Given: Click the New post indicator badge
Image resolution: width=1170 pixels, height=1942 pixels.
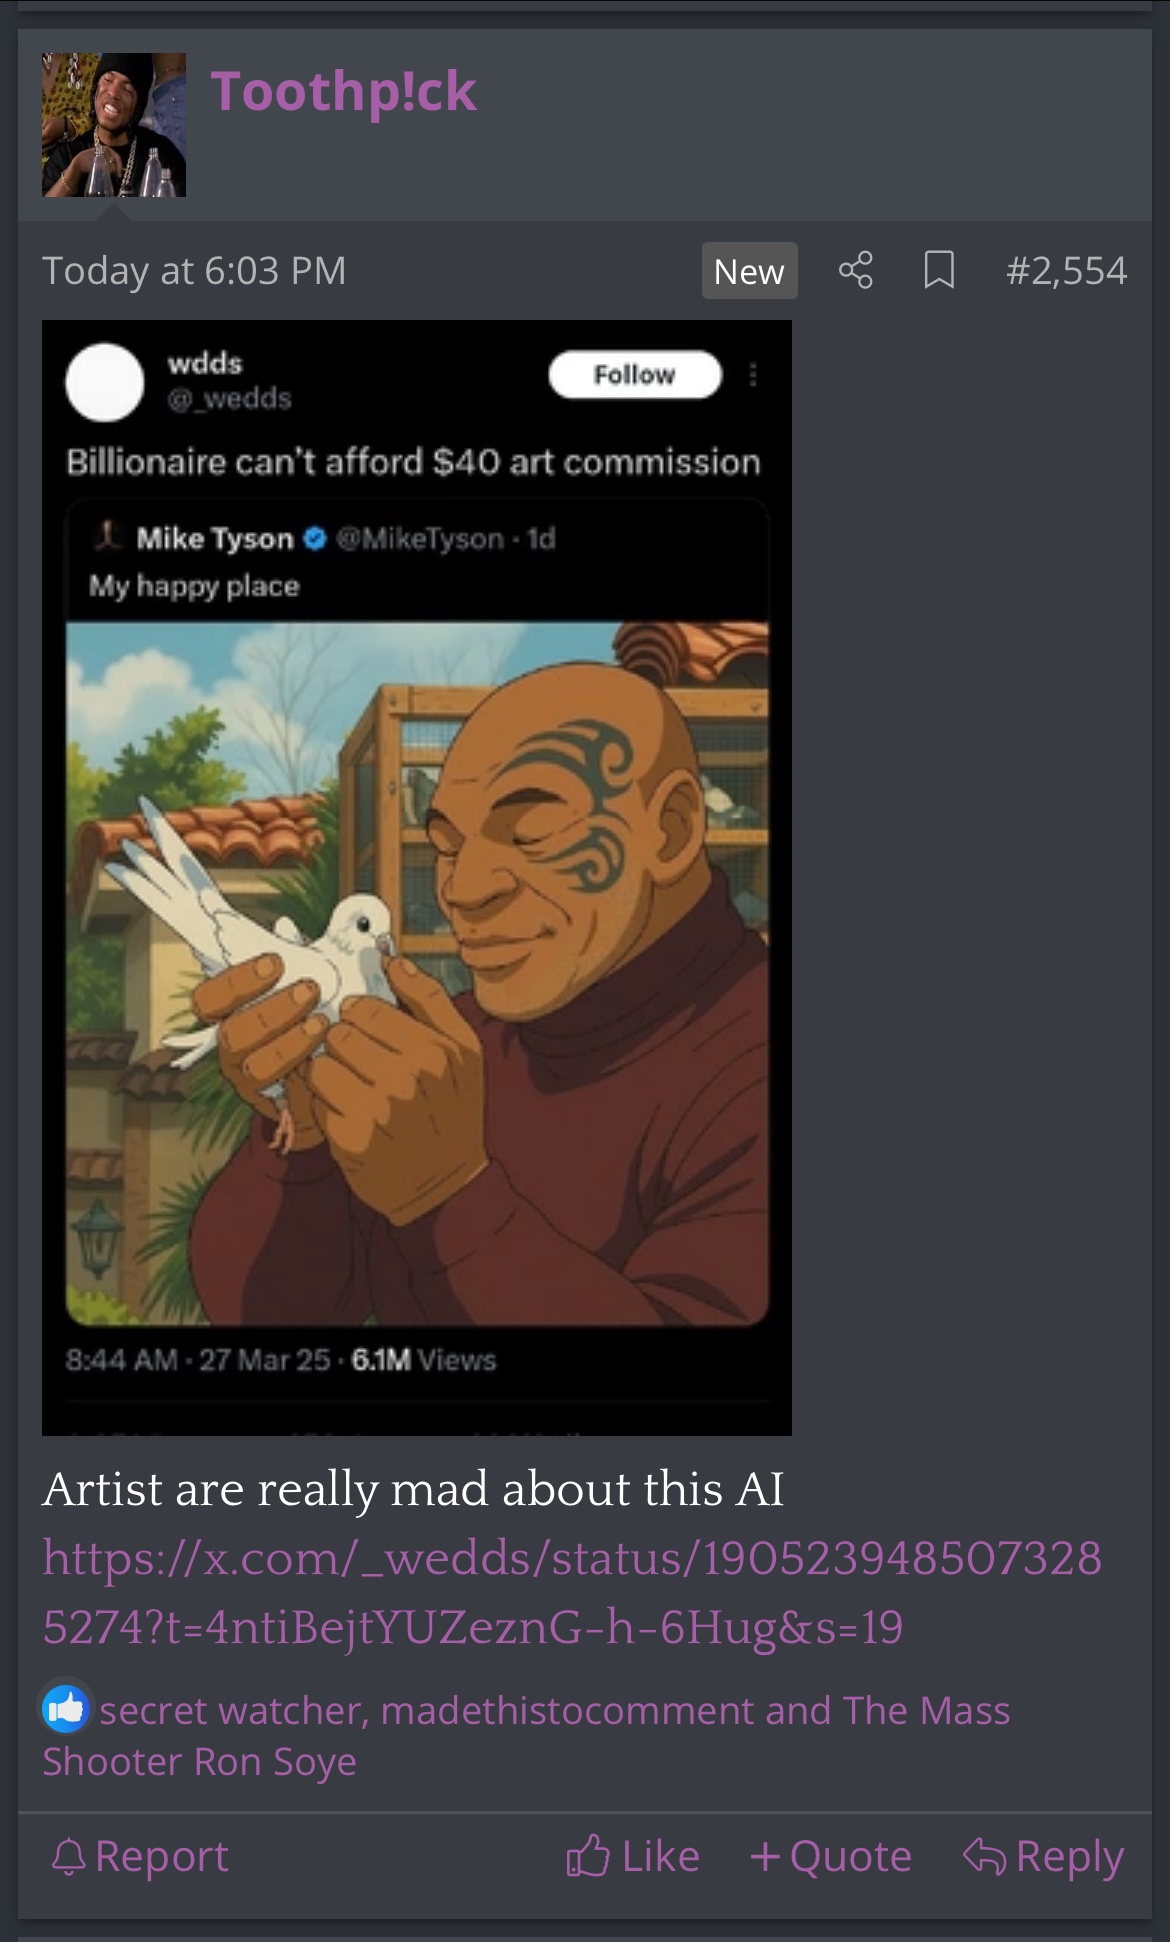Looking at the screenshot, I should (x=749, y=270).
